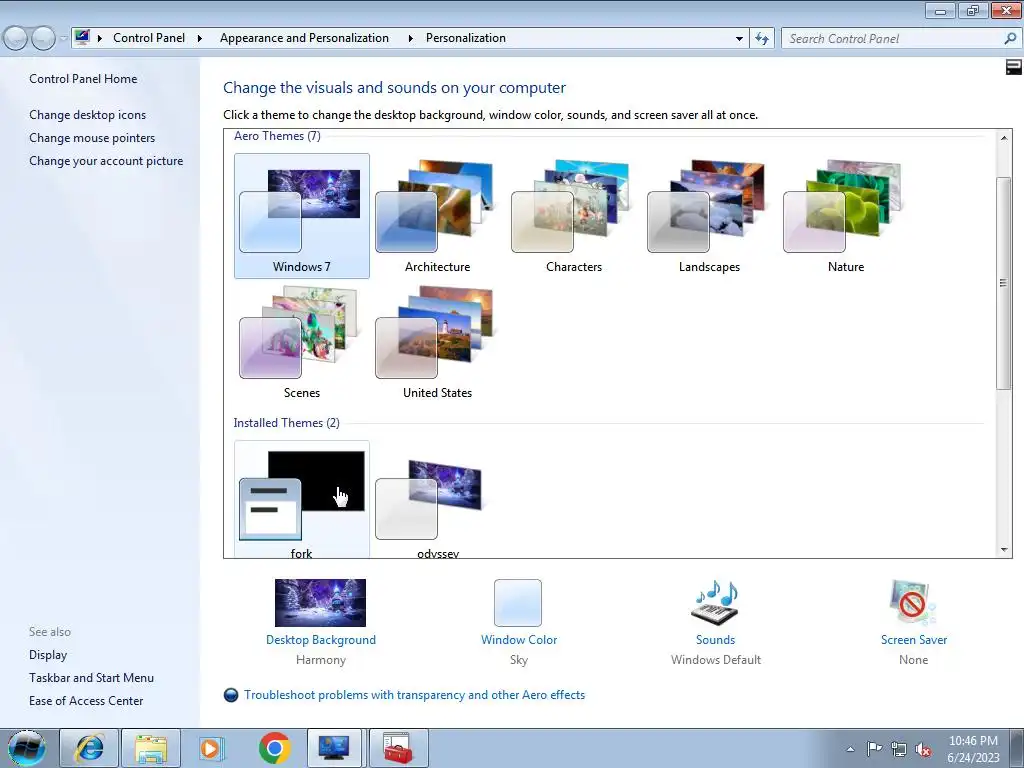The height and width of the screenshot is (768, 1024).
Task: Choose the United States theme
Action: point(437,342)
